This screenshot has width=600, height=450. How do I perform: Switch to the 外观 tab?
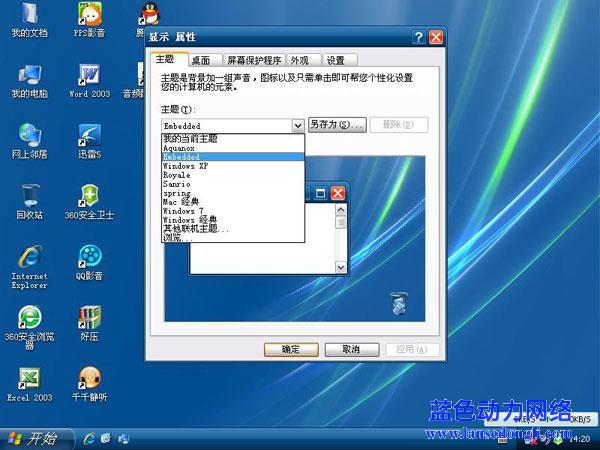(x=303, y=60)
